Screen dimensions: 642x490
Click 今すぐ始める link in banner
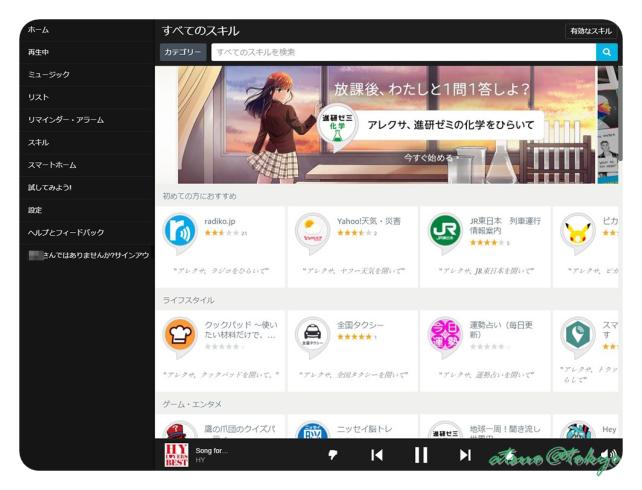(431, 158)
